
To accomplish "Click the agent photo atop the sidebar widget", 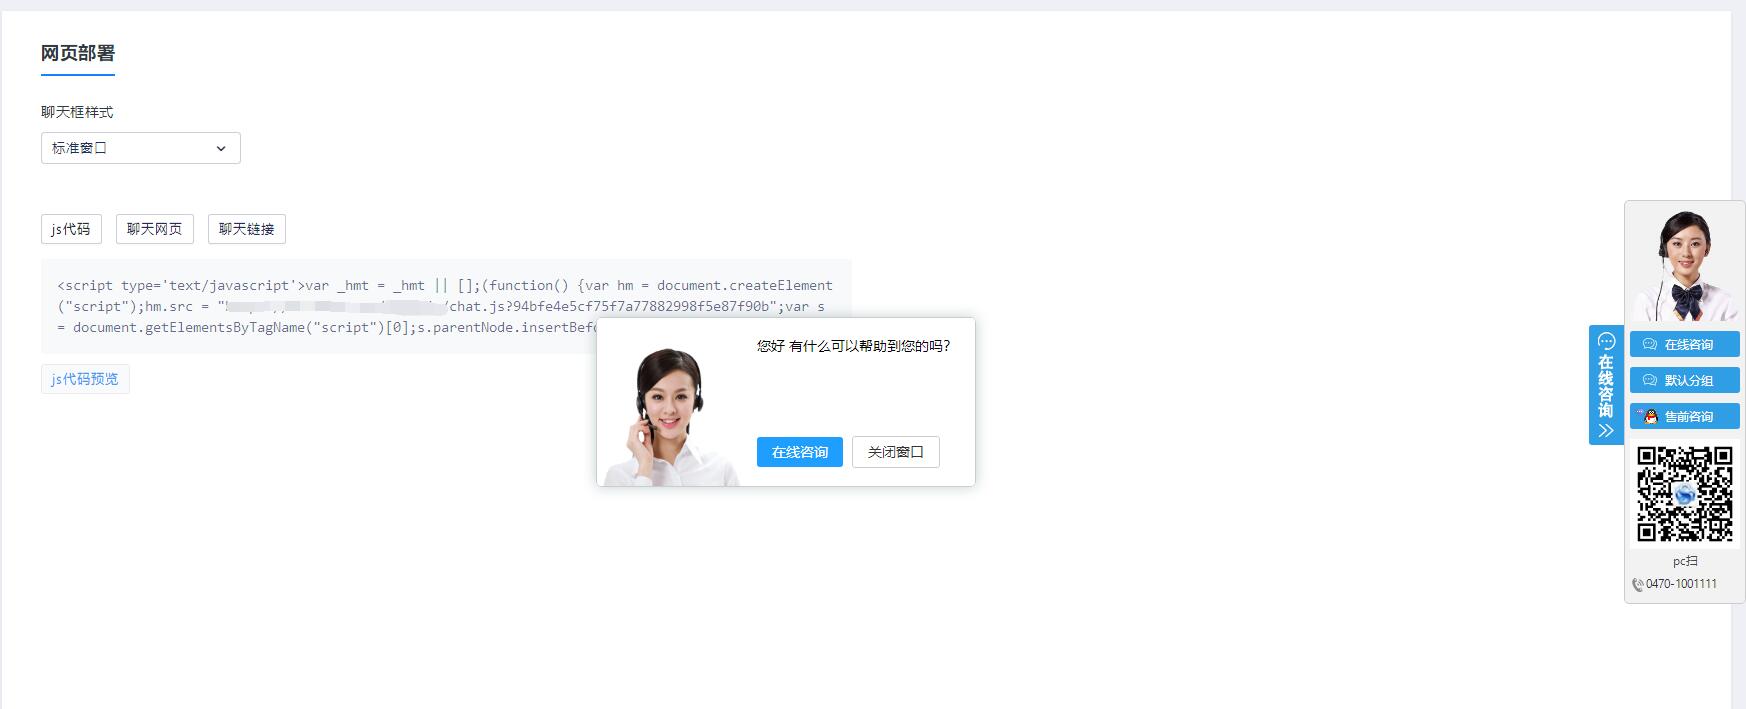I will [1684, 265].
